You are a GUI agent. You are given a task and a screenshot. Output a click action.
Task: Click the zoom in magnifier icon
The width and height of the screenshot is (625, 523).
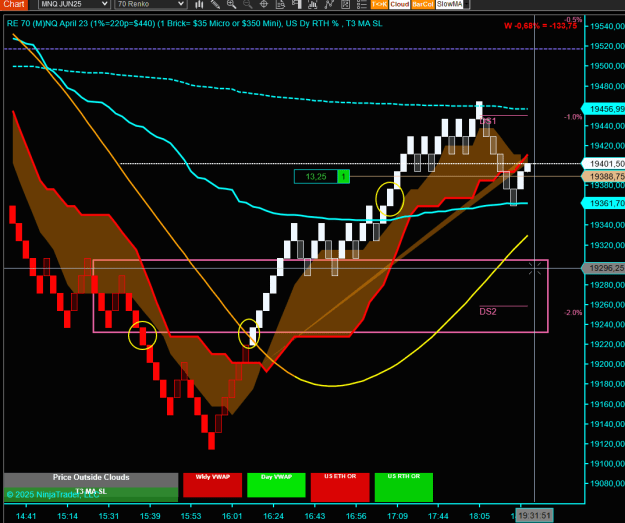pos(231,4)
